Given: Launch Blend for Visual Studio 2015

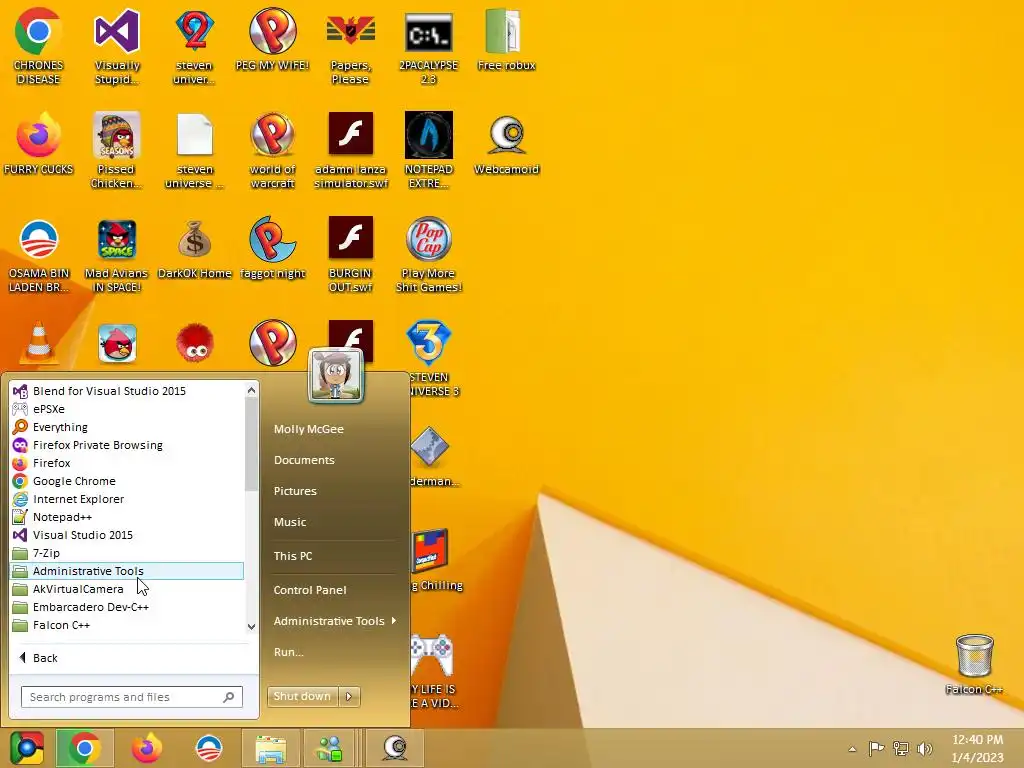Looking at the screenshot, I should (x=127, y=391).
